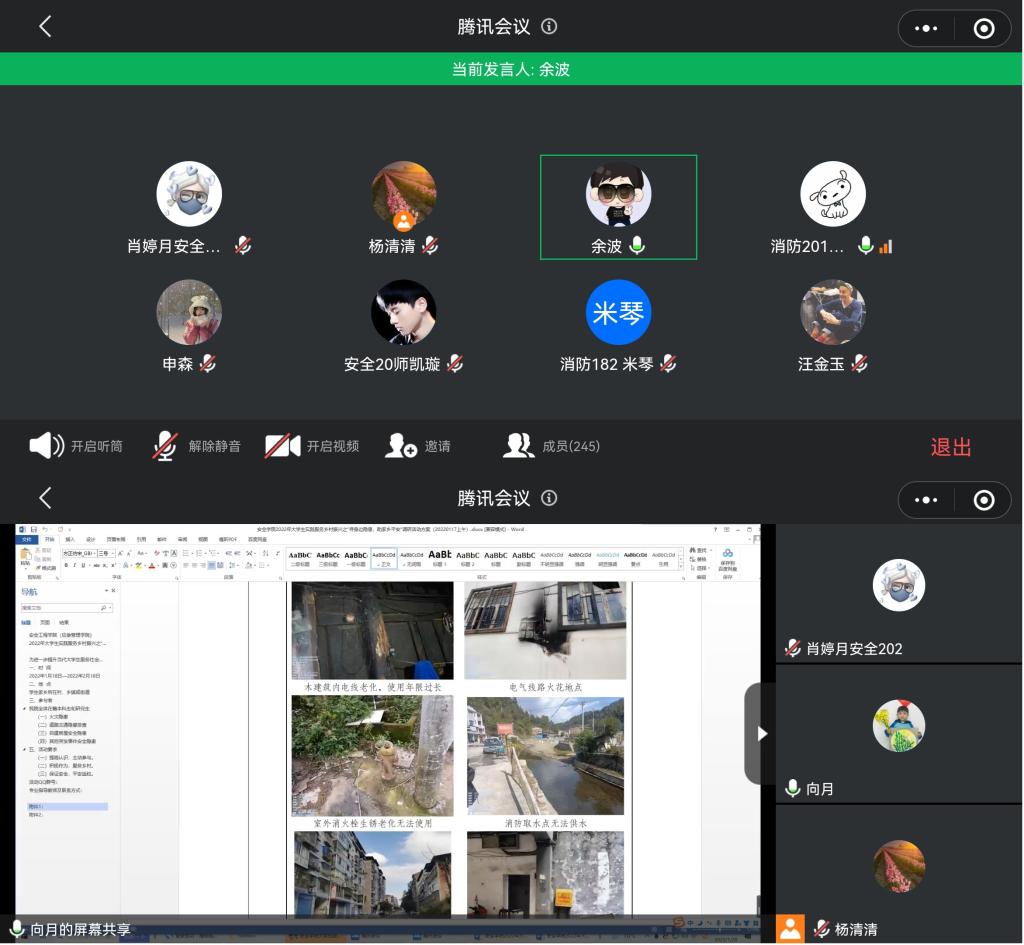Collapse the 五、活动要求 heading in navigation tree
The height and width of the screenshot is (945, 1024).
point(24,748)
